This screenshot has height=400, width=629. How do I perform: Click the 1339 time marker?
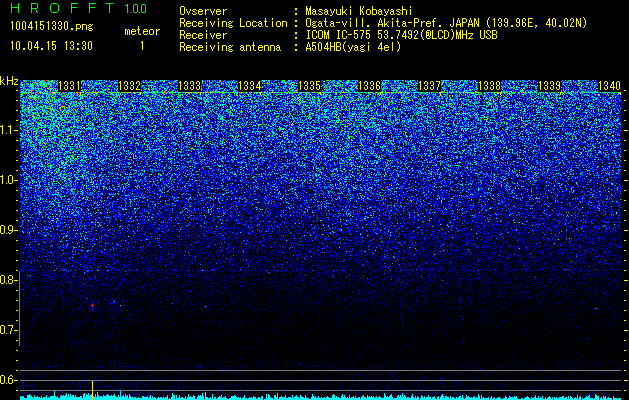549,86
